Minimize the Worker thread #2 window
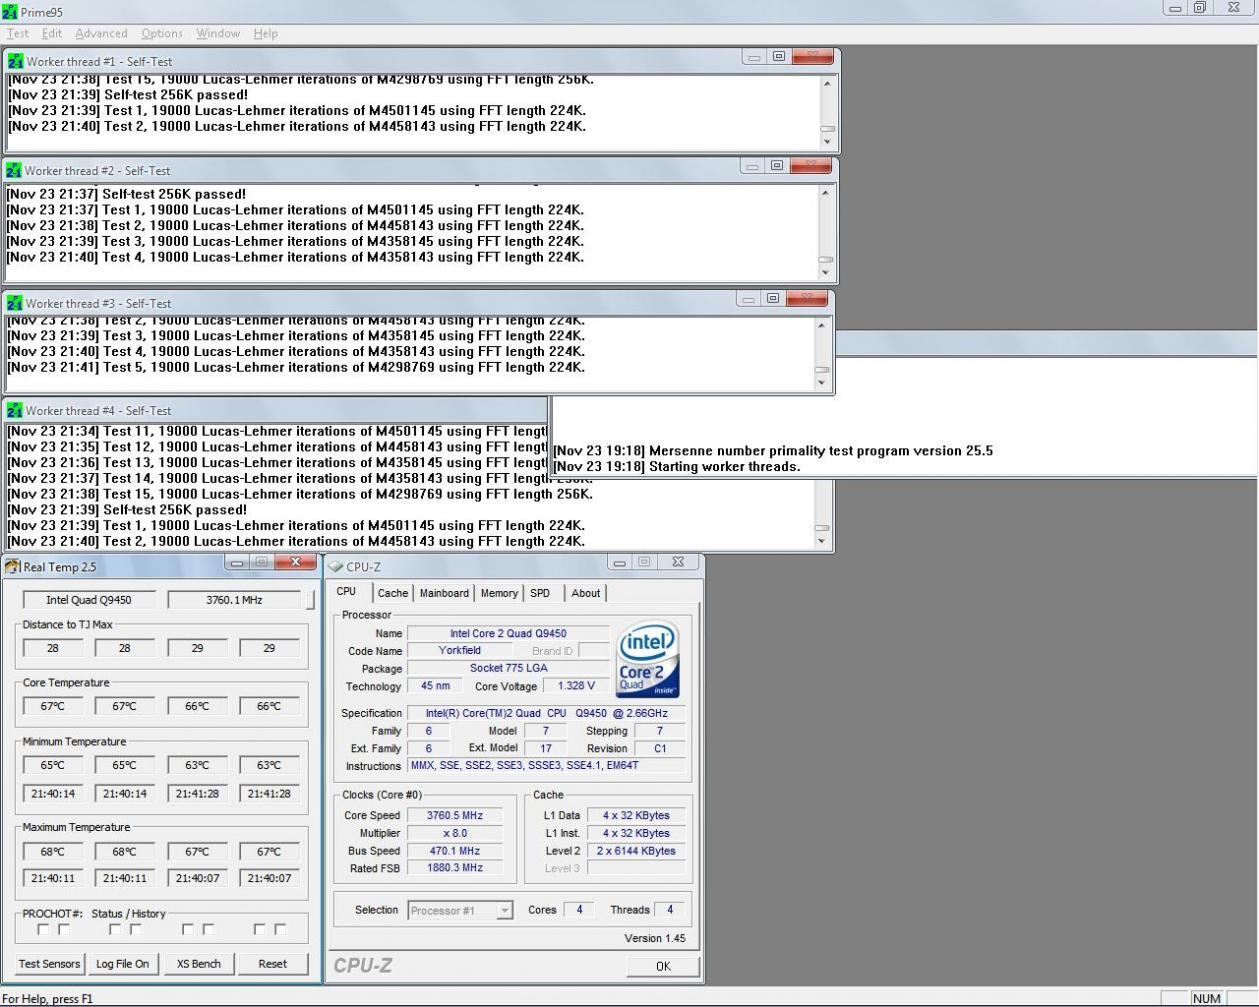Viewport: 1259px width, 1007px height. [x=751, y=166]
